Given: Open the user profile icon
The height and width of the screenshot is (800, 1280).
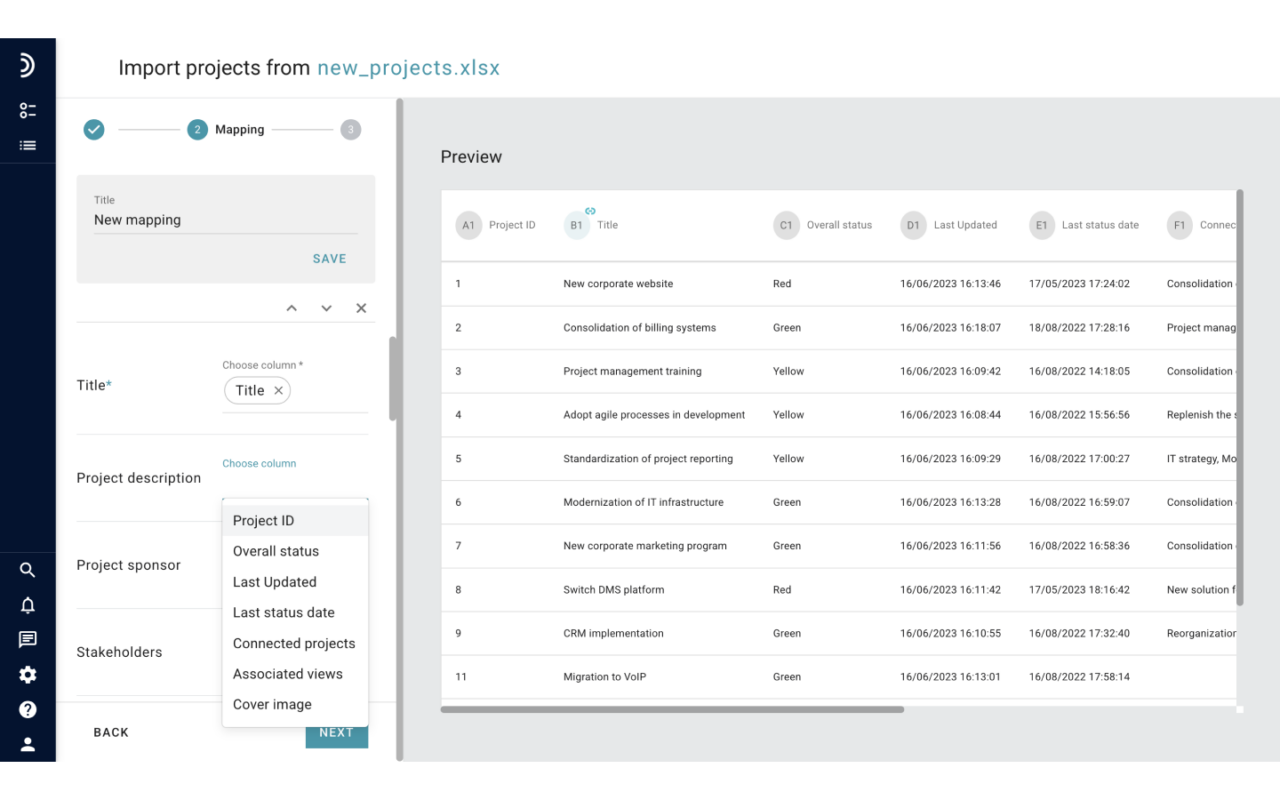Looking at the screenshot, I should point(27,744).
